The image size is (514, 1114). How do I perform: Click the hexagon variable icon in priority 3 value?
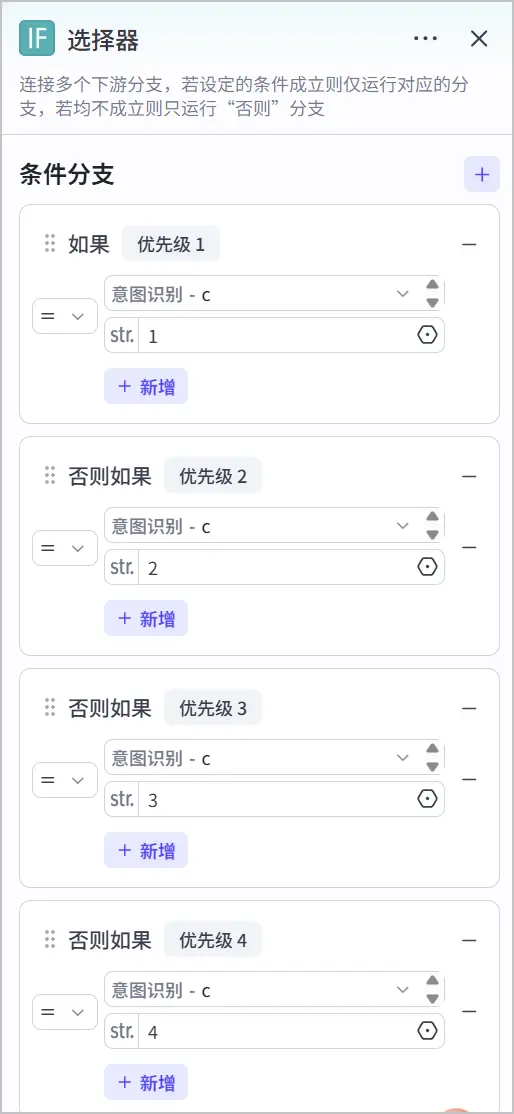427,799
